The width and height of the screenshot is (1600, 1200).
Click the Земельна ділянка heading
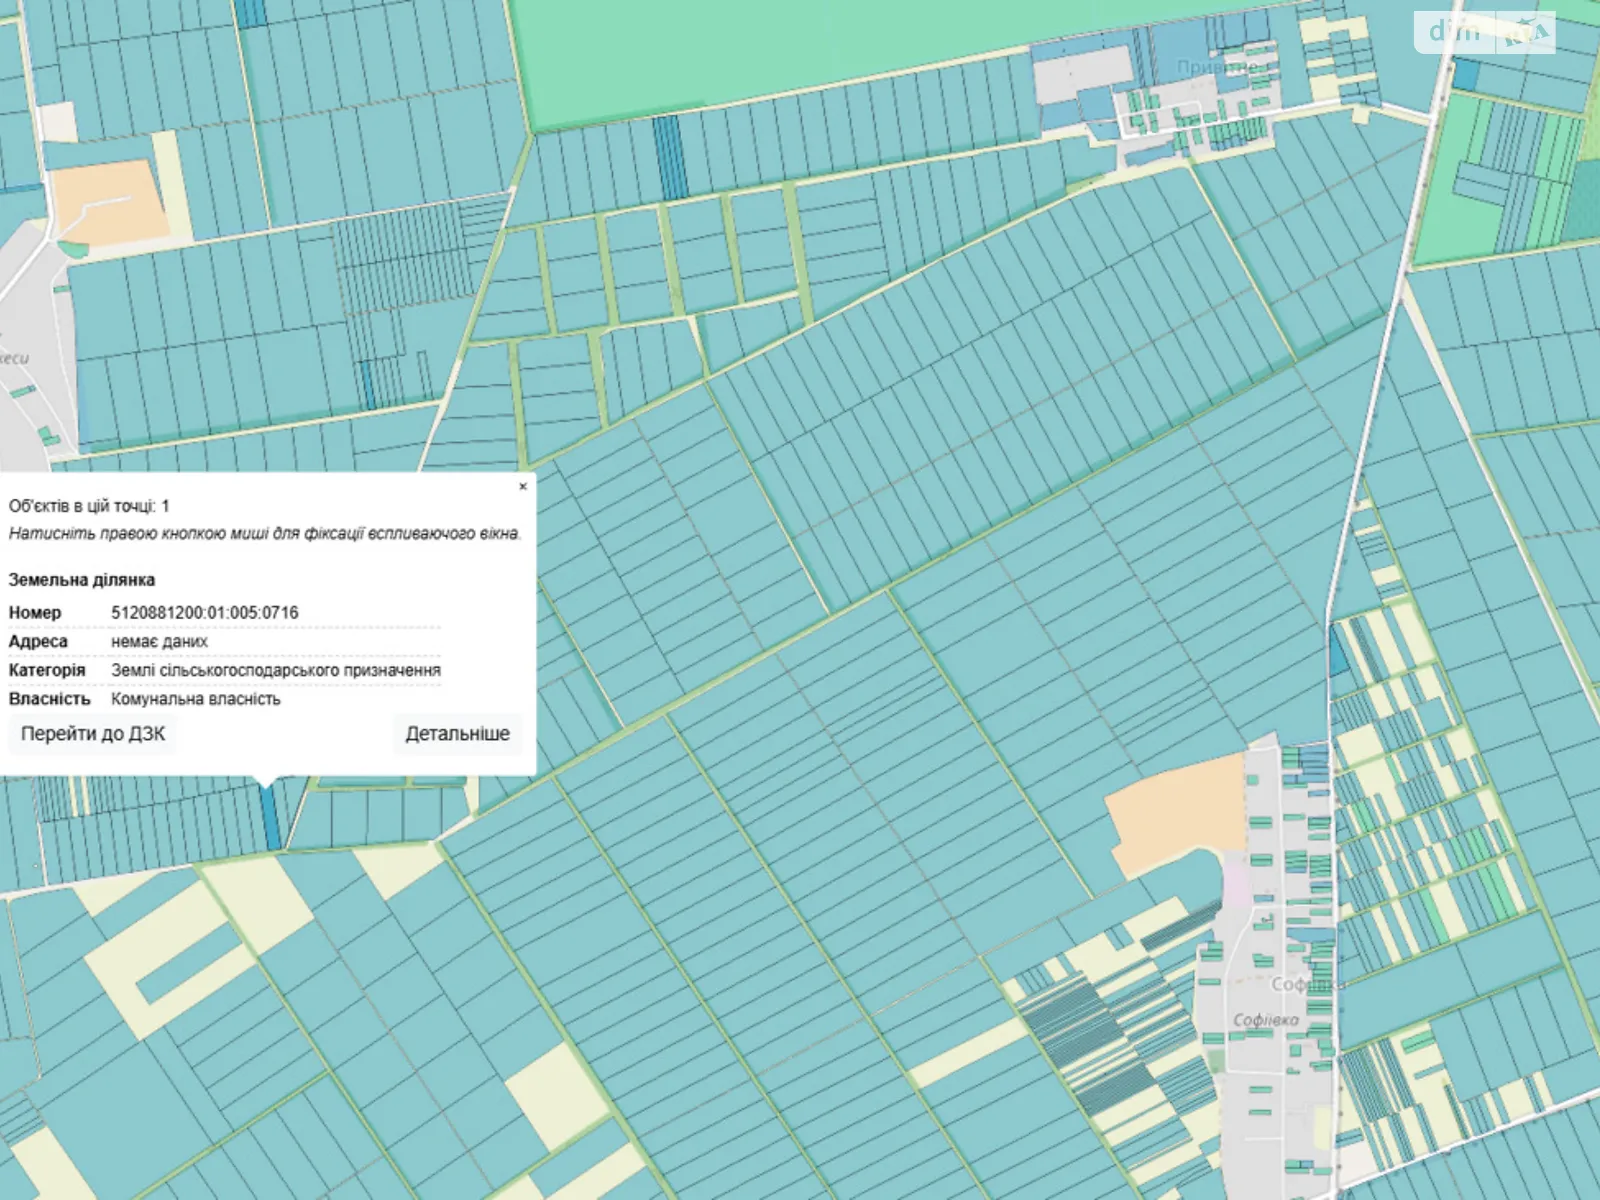tap(81, 580)
